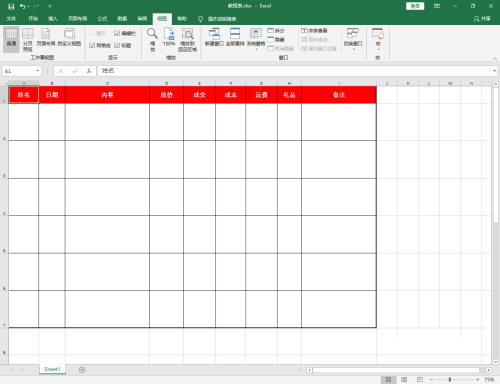500x384 pixels.
Task: Open the Undo history dropdown arrow
Action: (x=28, y=6)
